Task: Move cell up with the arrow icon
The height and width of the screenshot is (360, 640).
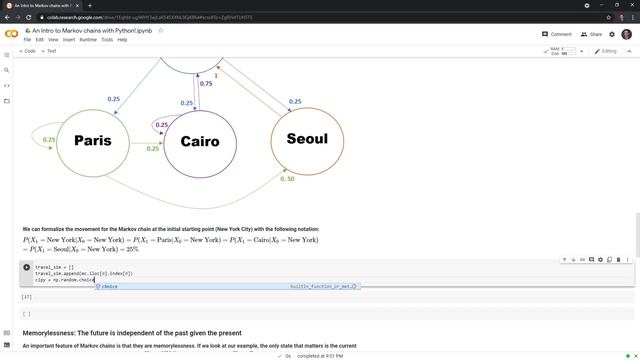Action: click(x=564, y=260)
